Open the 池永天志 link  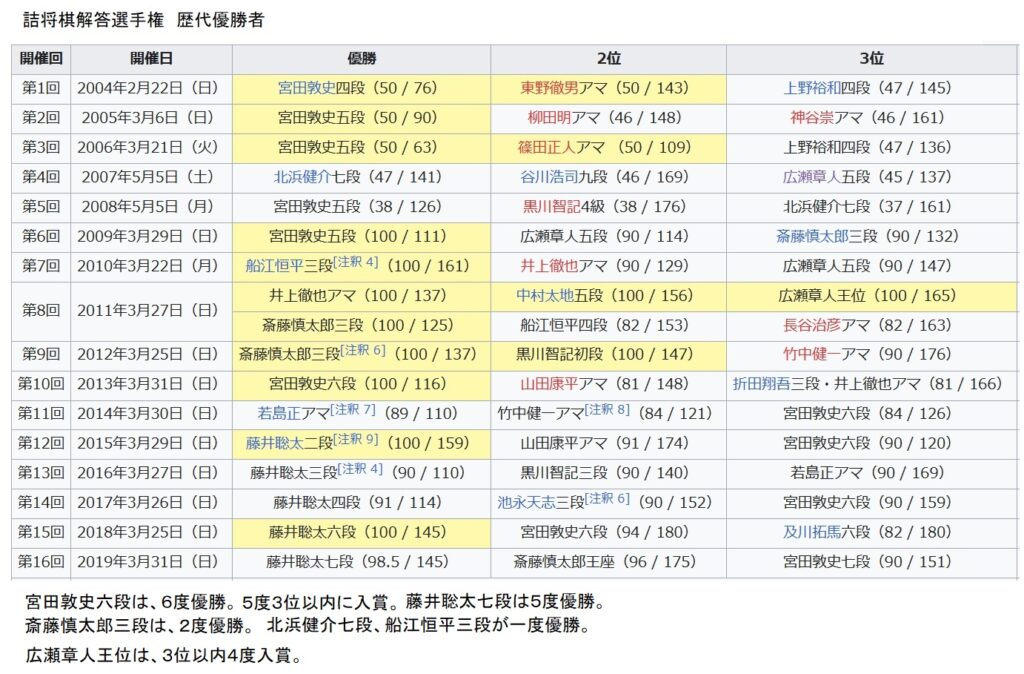(x=526, y=502)
